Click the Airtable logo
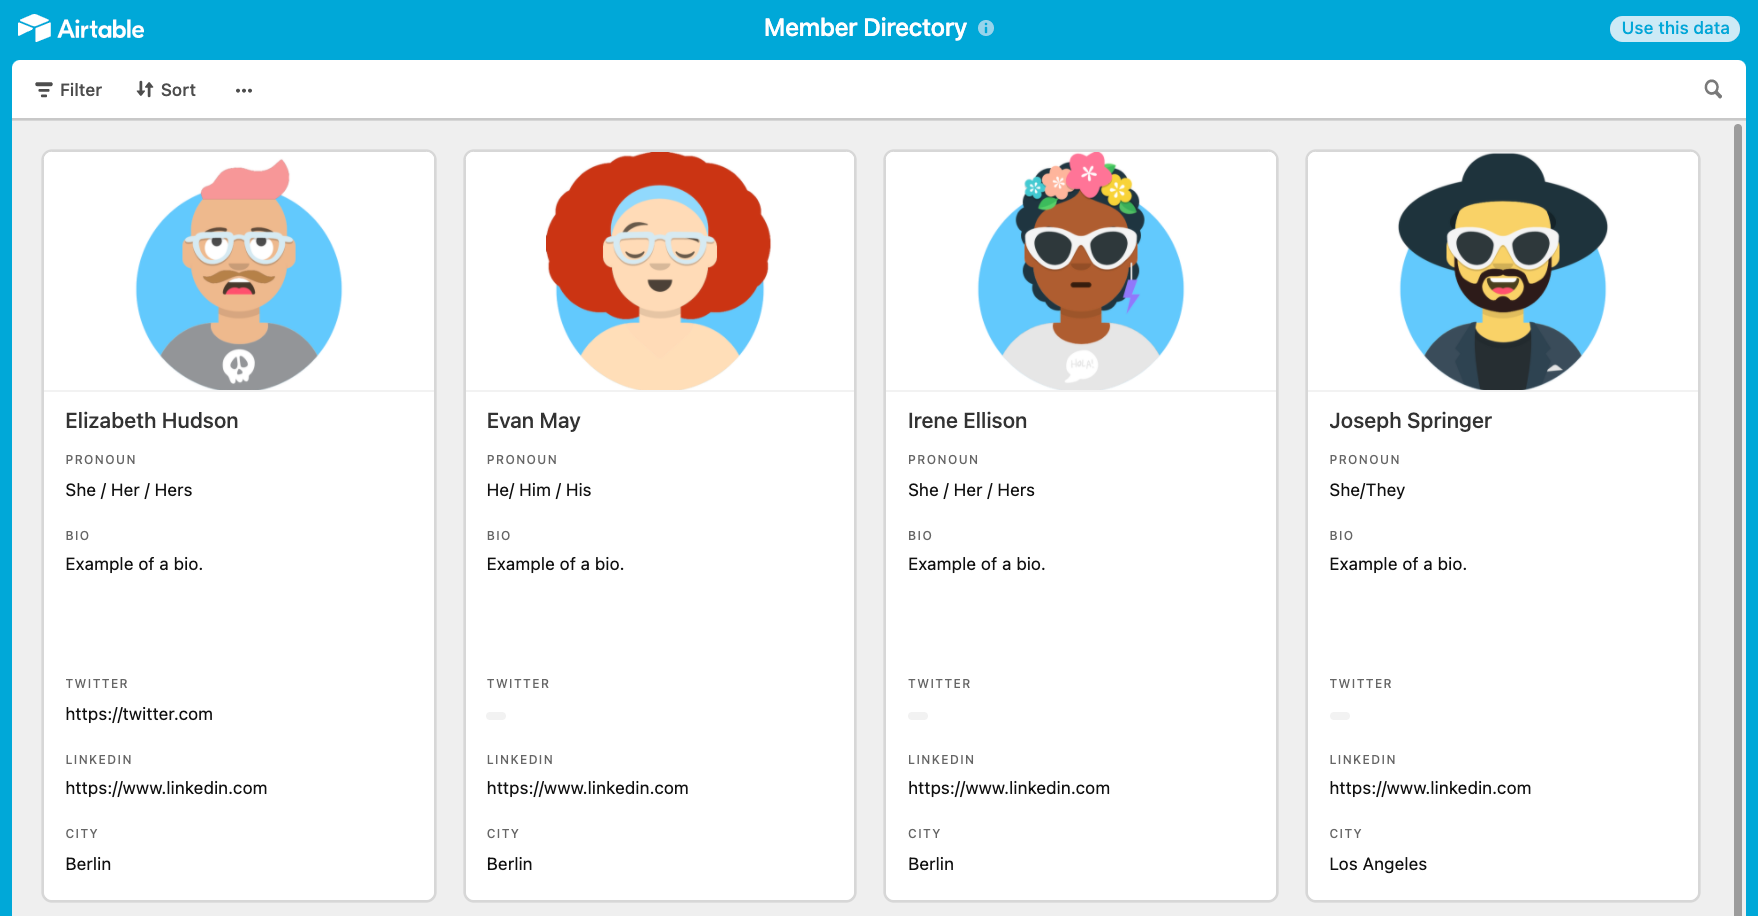The image size is (1758, 916). [81, 28]
